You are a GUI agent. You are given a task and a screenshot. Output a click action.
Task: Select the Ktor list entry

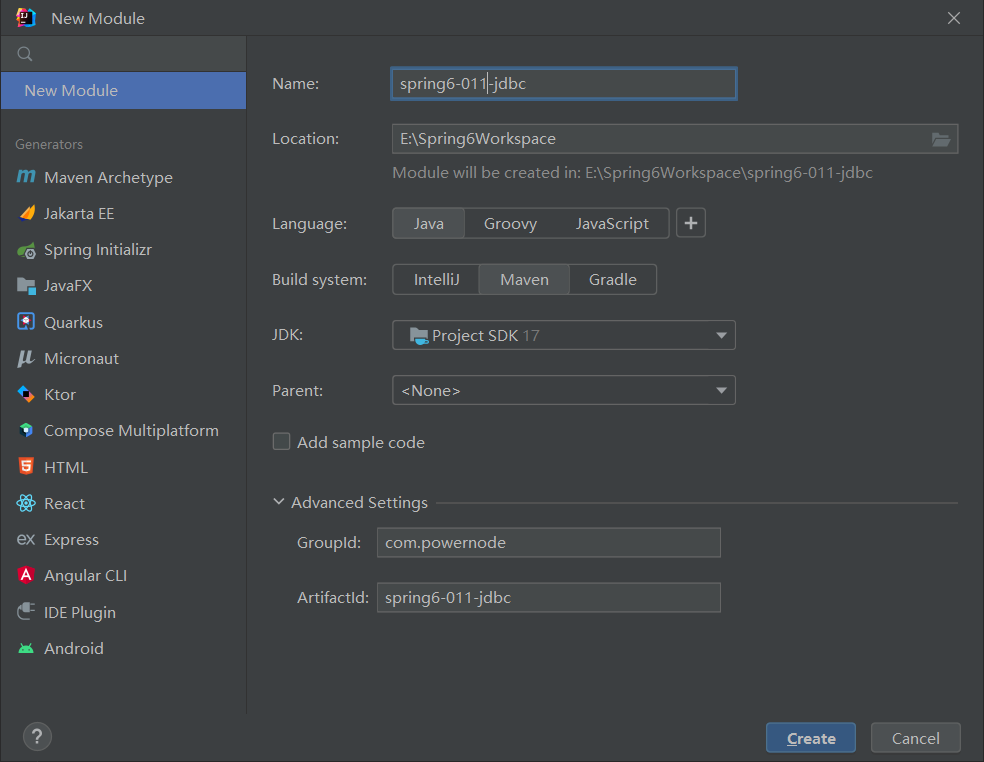pos(124,394)
